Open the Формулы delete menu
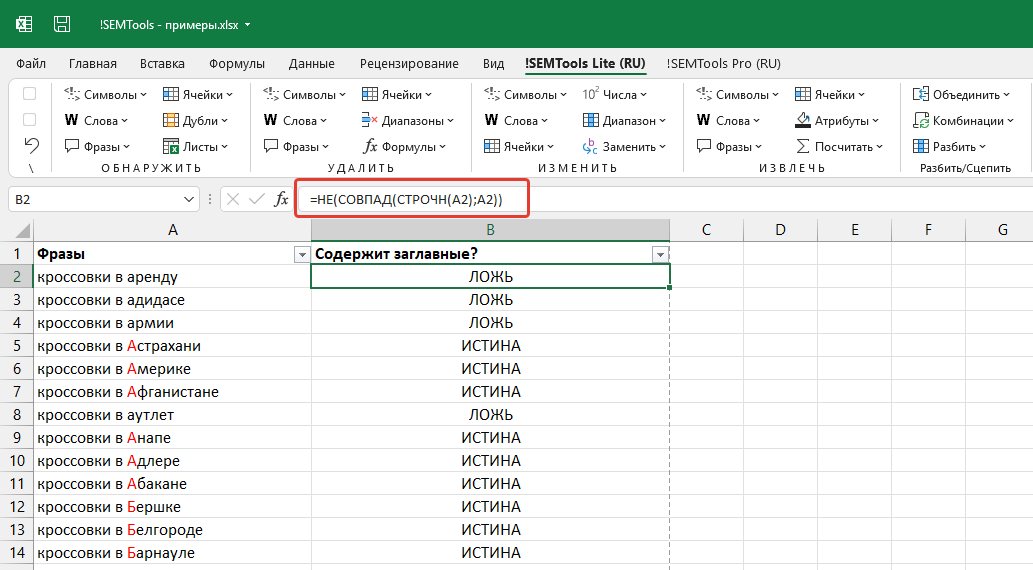1033x570 pixels. pos(404,146)
